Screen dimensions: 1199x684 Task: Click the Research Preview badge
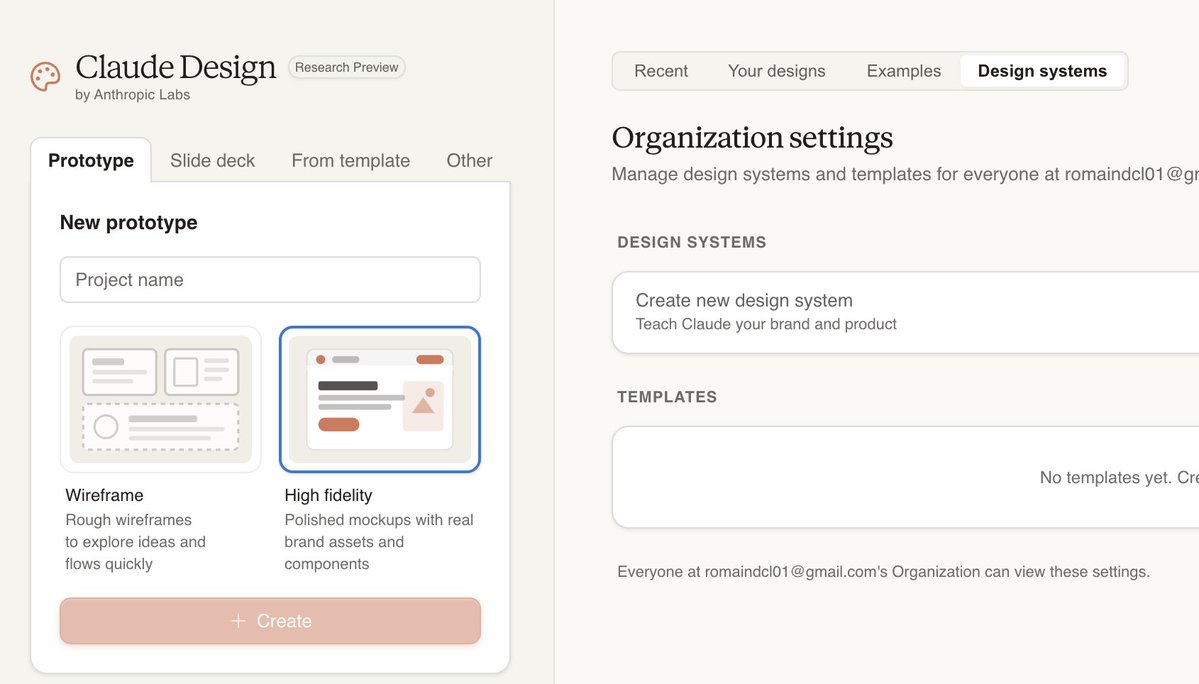click(x=346, y=67)
